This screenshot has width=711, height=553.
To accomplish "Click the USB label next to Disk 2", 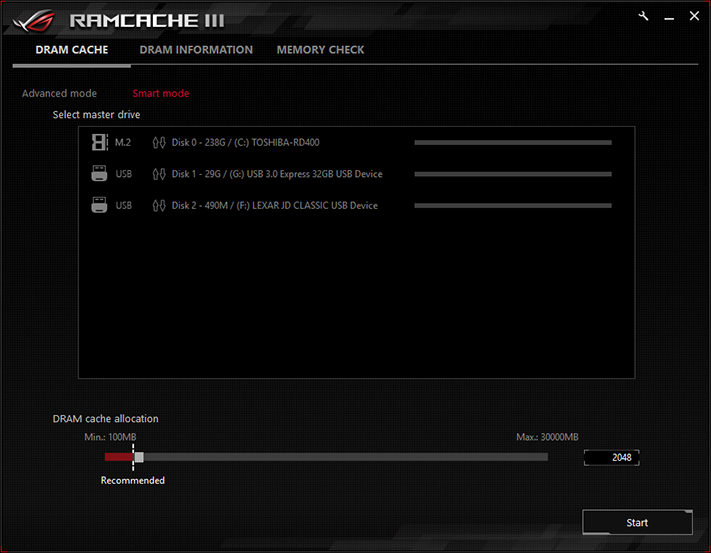I will (123, 206).
